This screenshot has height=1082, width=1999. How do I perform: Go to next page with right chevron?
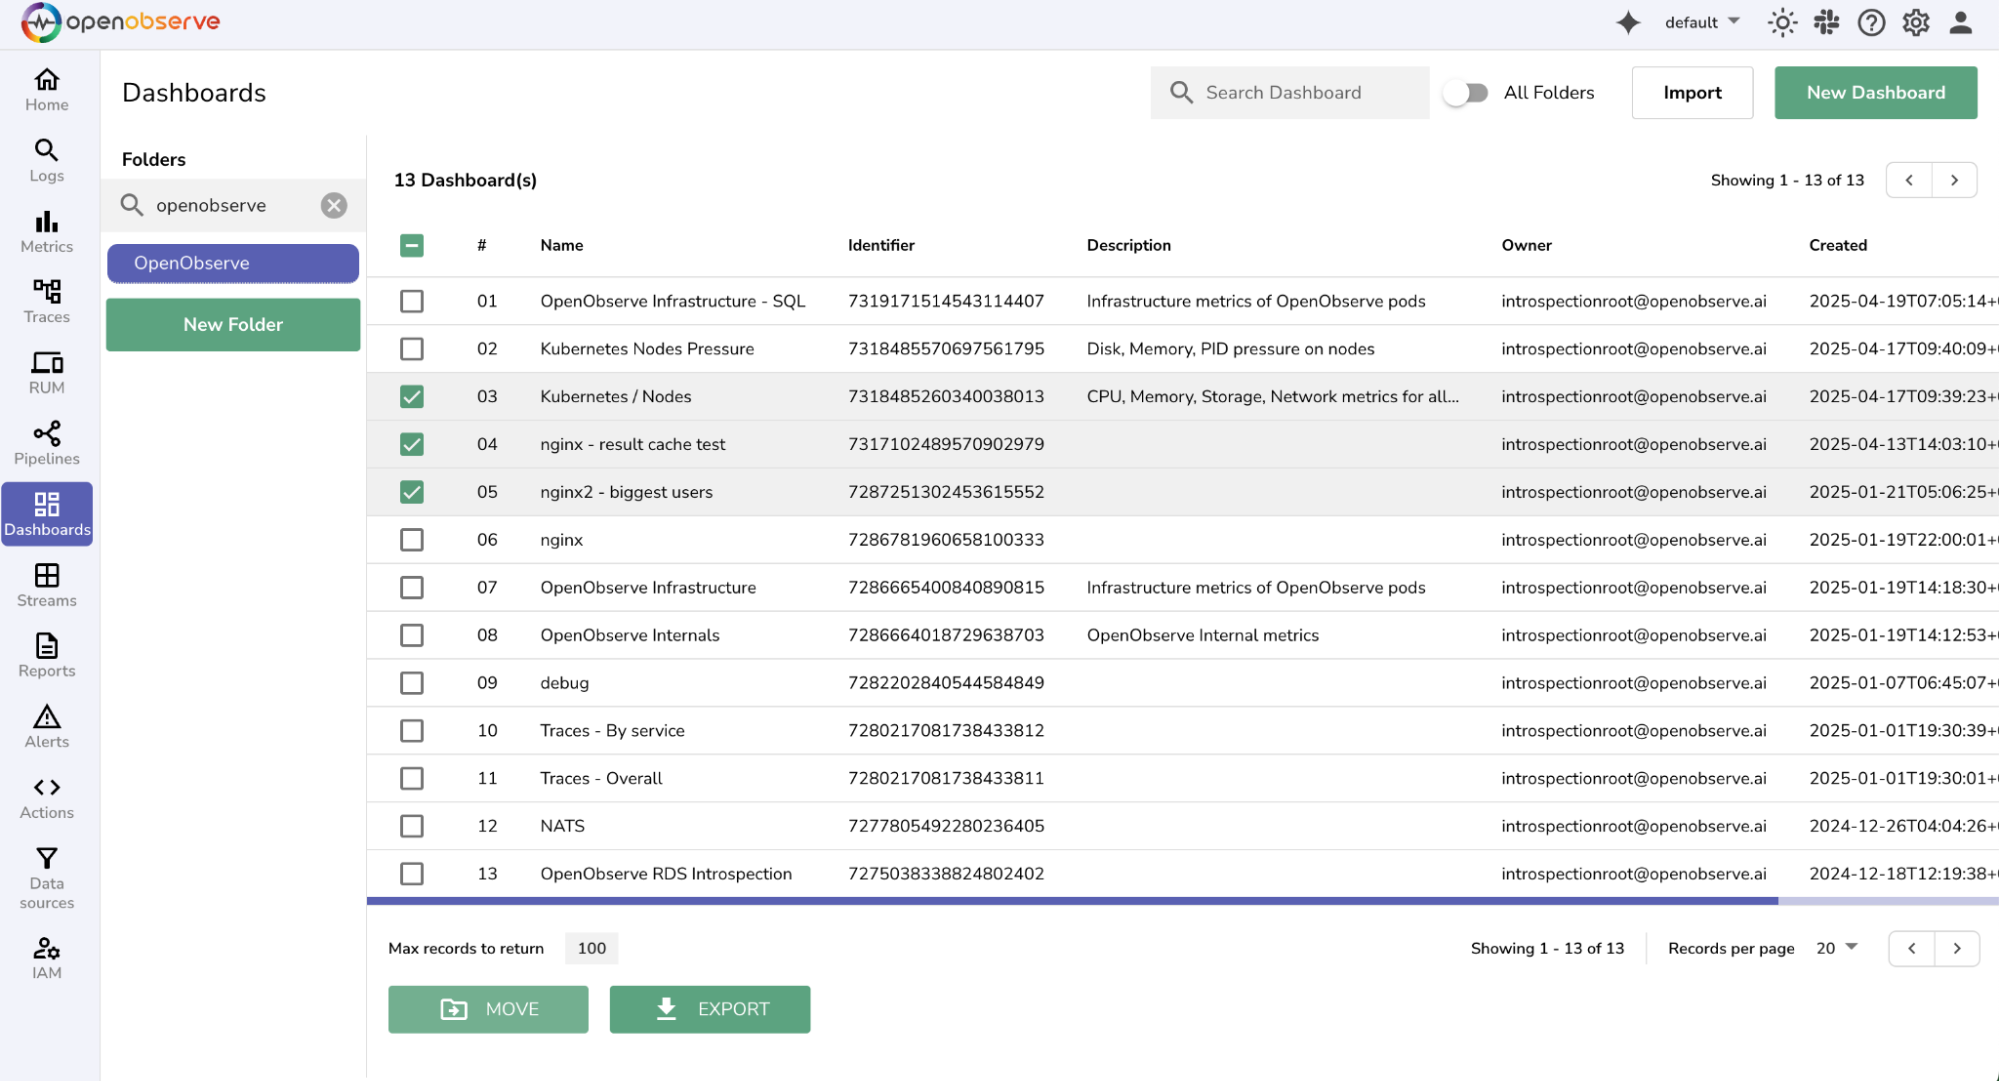1955,180
